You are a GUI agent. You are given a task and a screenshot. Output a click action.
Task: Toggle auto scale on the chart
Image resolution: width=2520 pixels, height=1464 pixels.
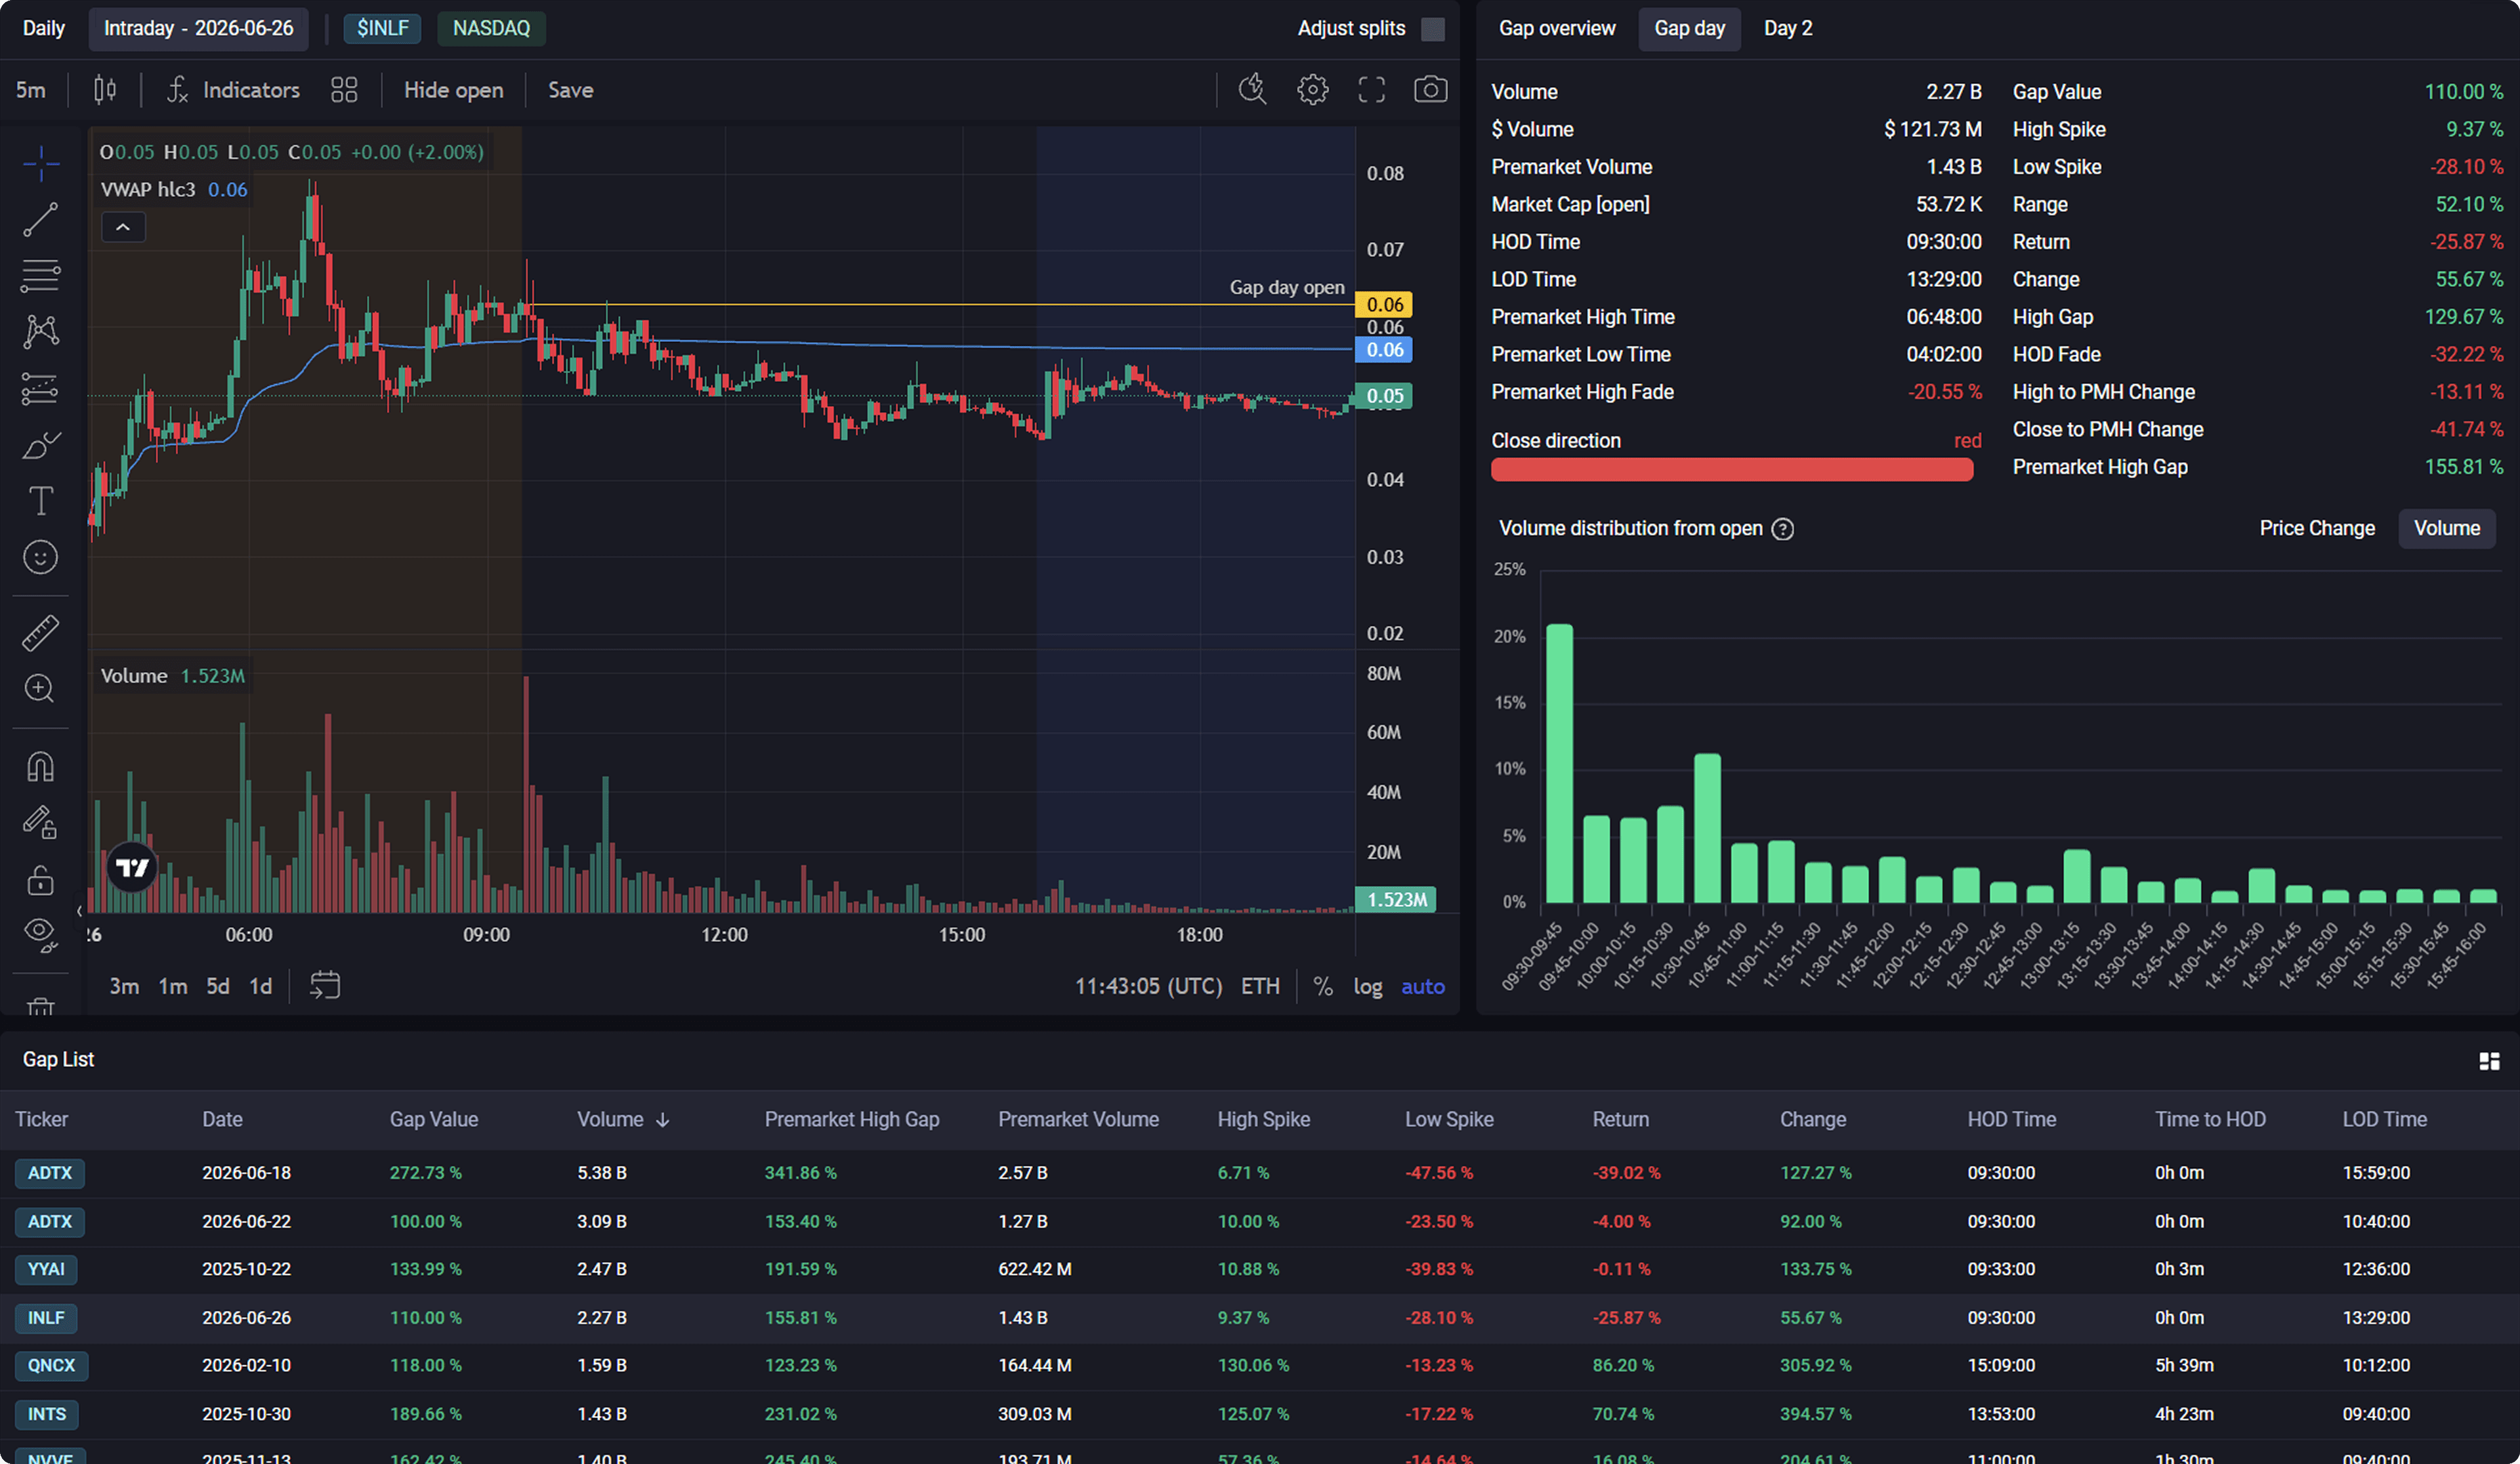pyautogui.click(x=1423, y=987)
